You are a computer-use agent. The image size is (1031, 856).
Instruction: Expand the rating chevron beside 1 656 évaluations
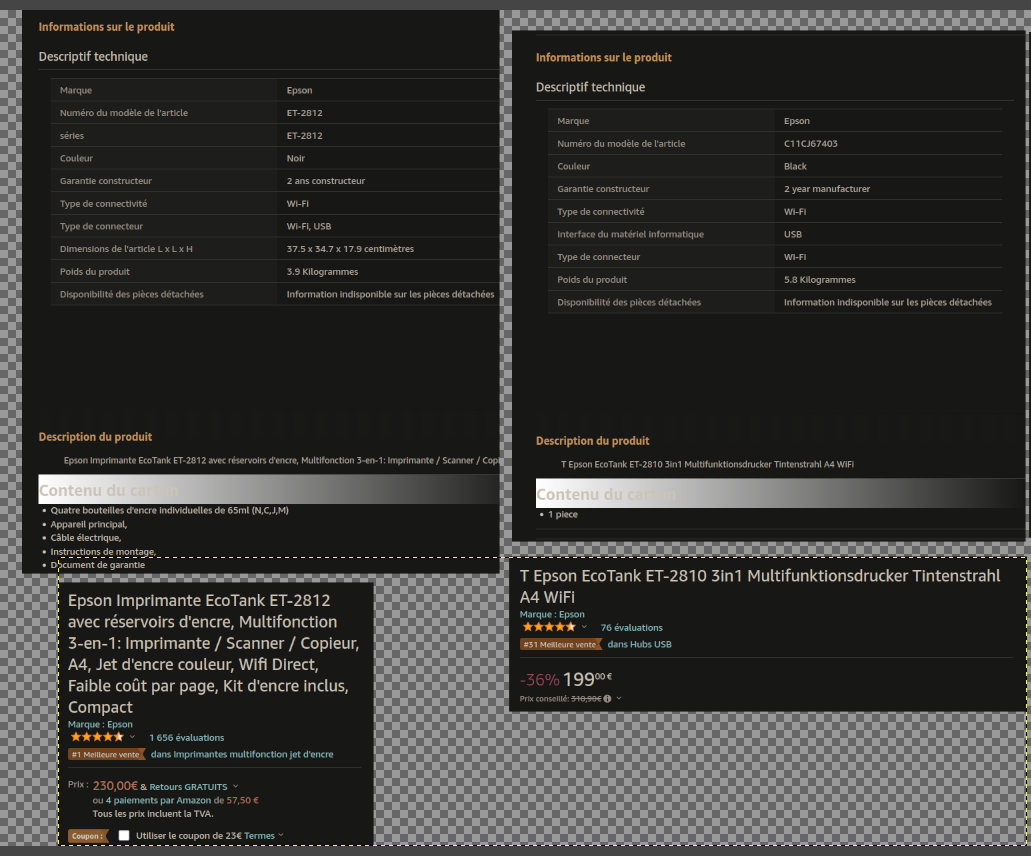[x=132, y=737]
